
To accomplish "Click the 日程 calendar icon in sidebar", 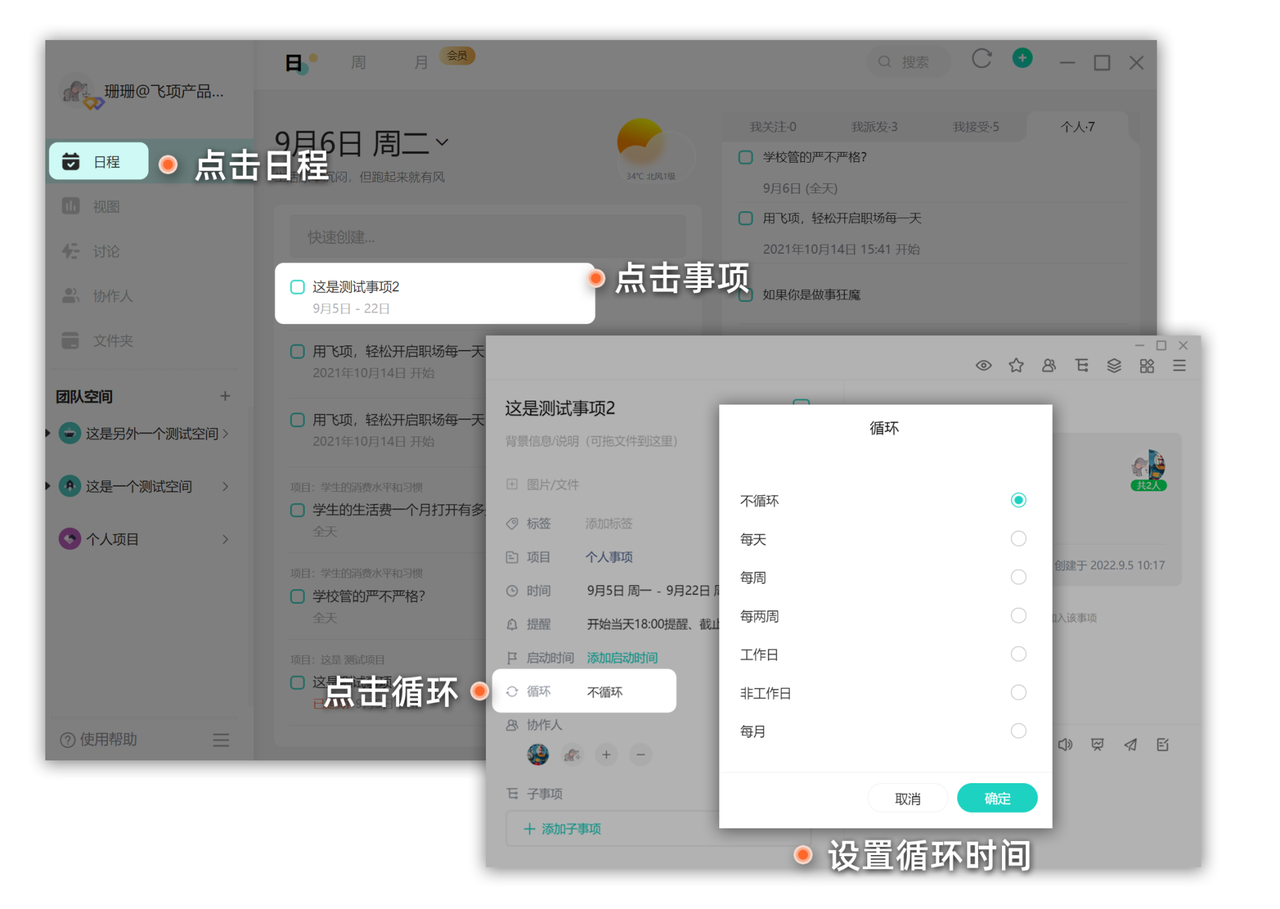I will 71,162.
